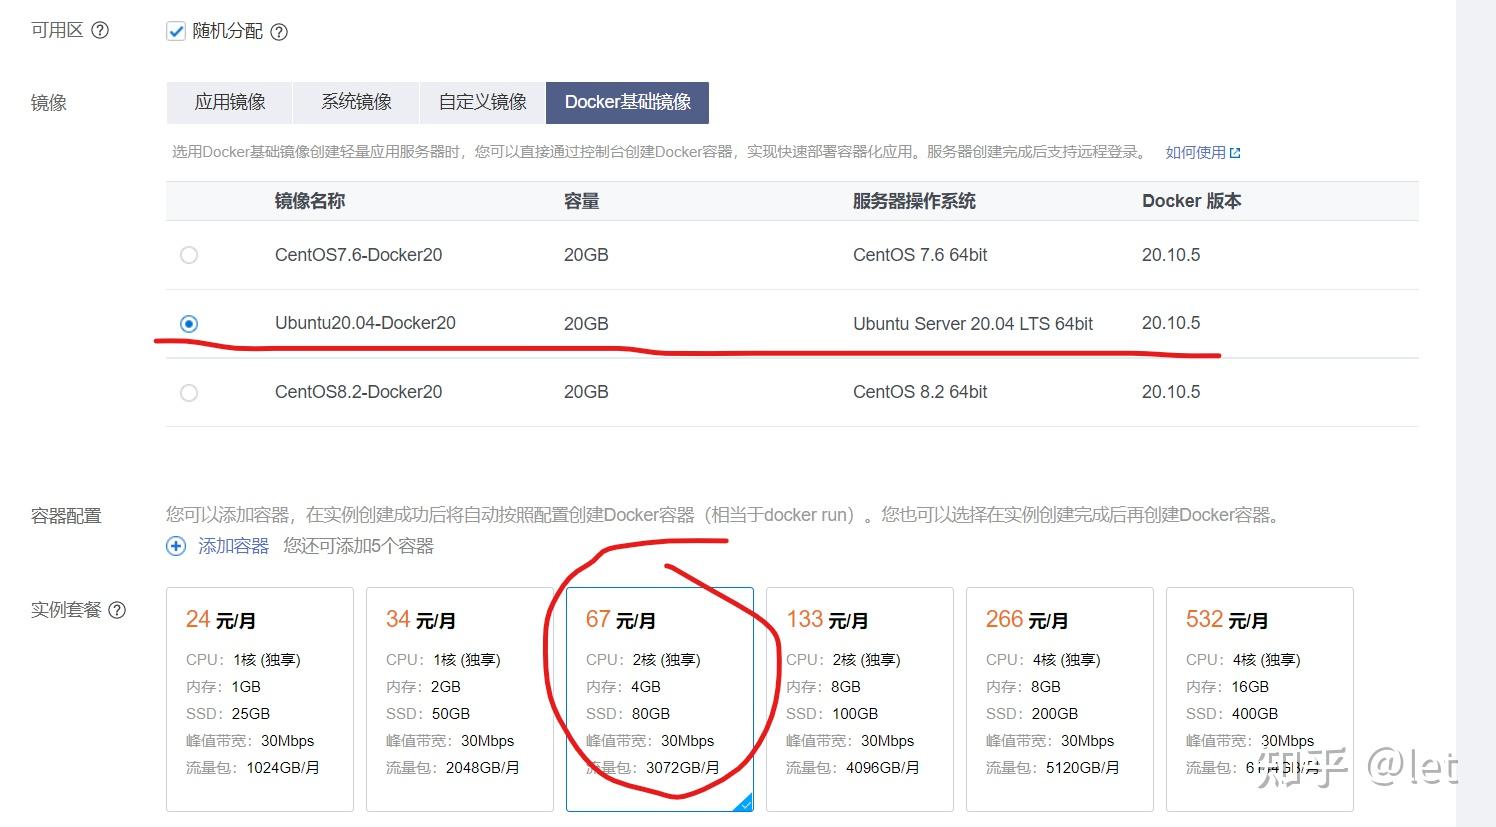
Task: Click the 内存 16GB line in the 532元 plan
Action: [x=1227, y=687]
